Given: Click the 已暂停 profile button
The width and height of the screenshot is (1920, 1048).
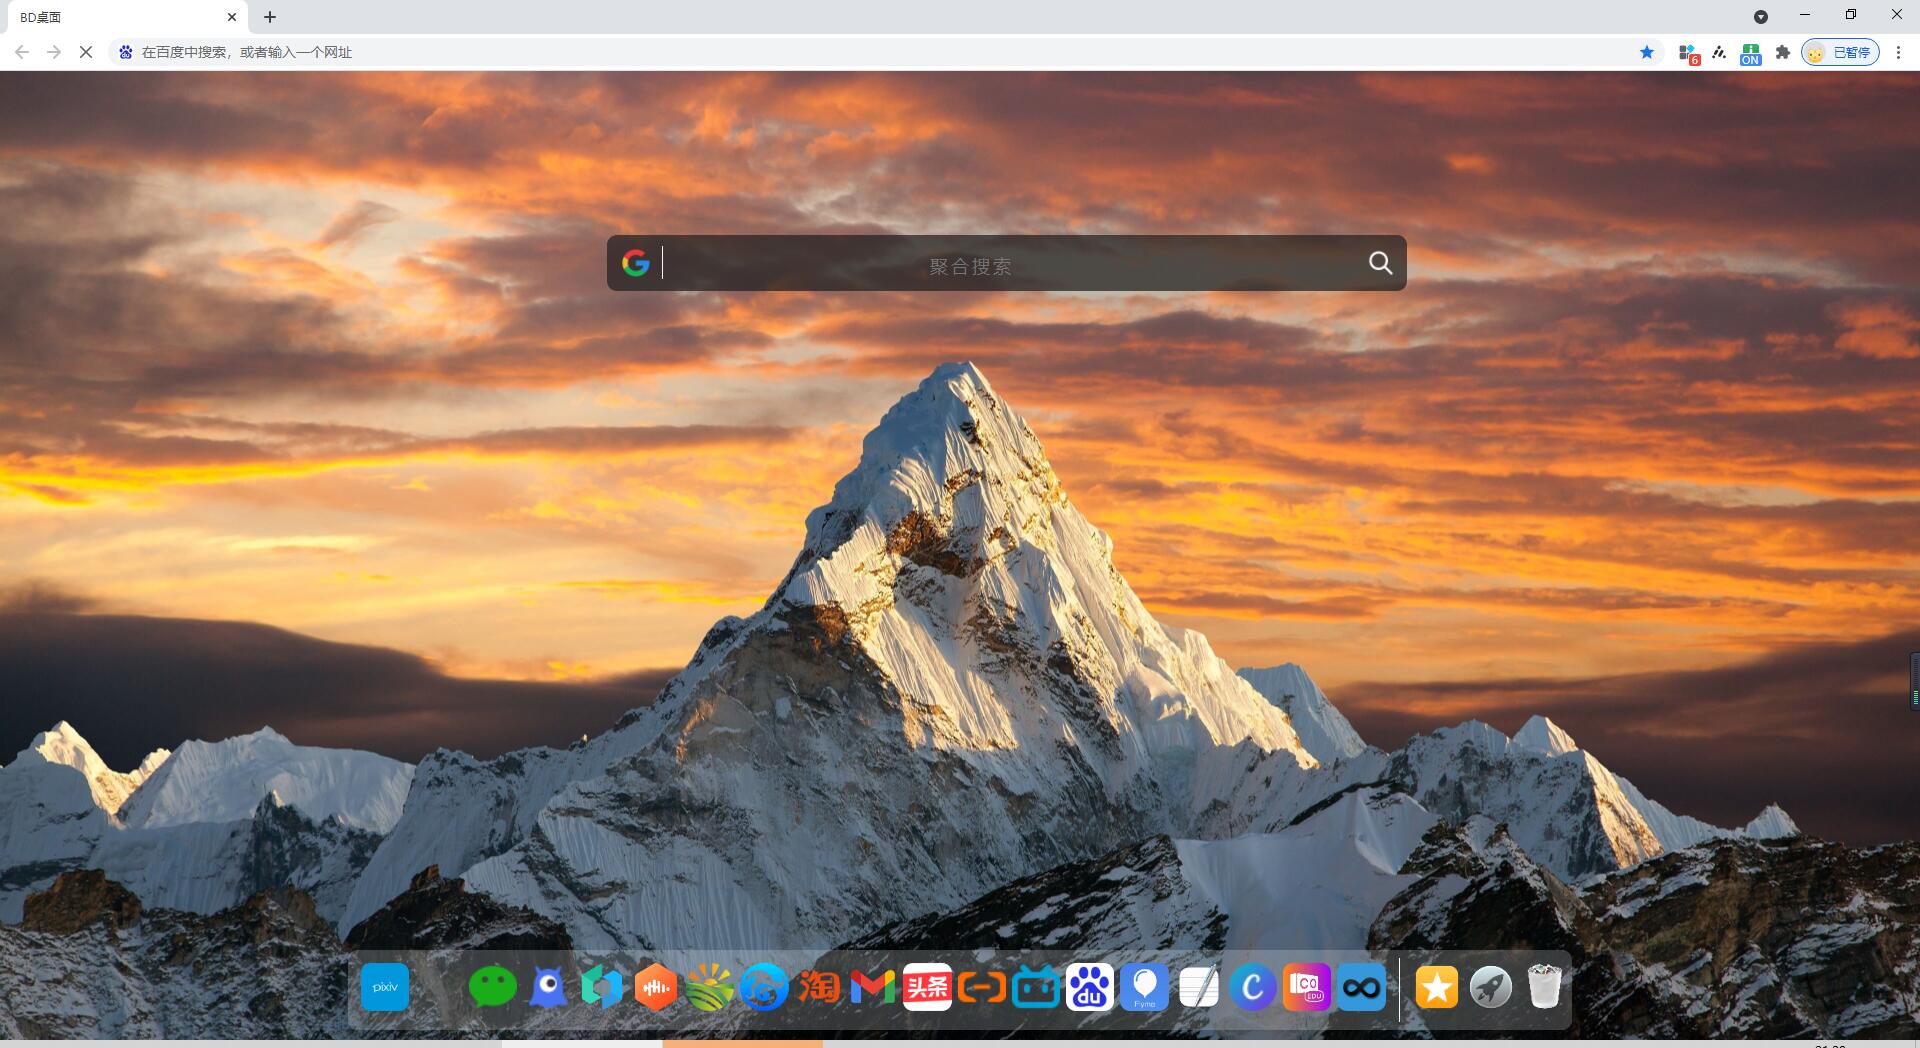Looking at the screenshot, I should pyautogui.click(x=1840, y=52).
